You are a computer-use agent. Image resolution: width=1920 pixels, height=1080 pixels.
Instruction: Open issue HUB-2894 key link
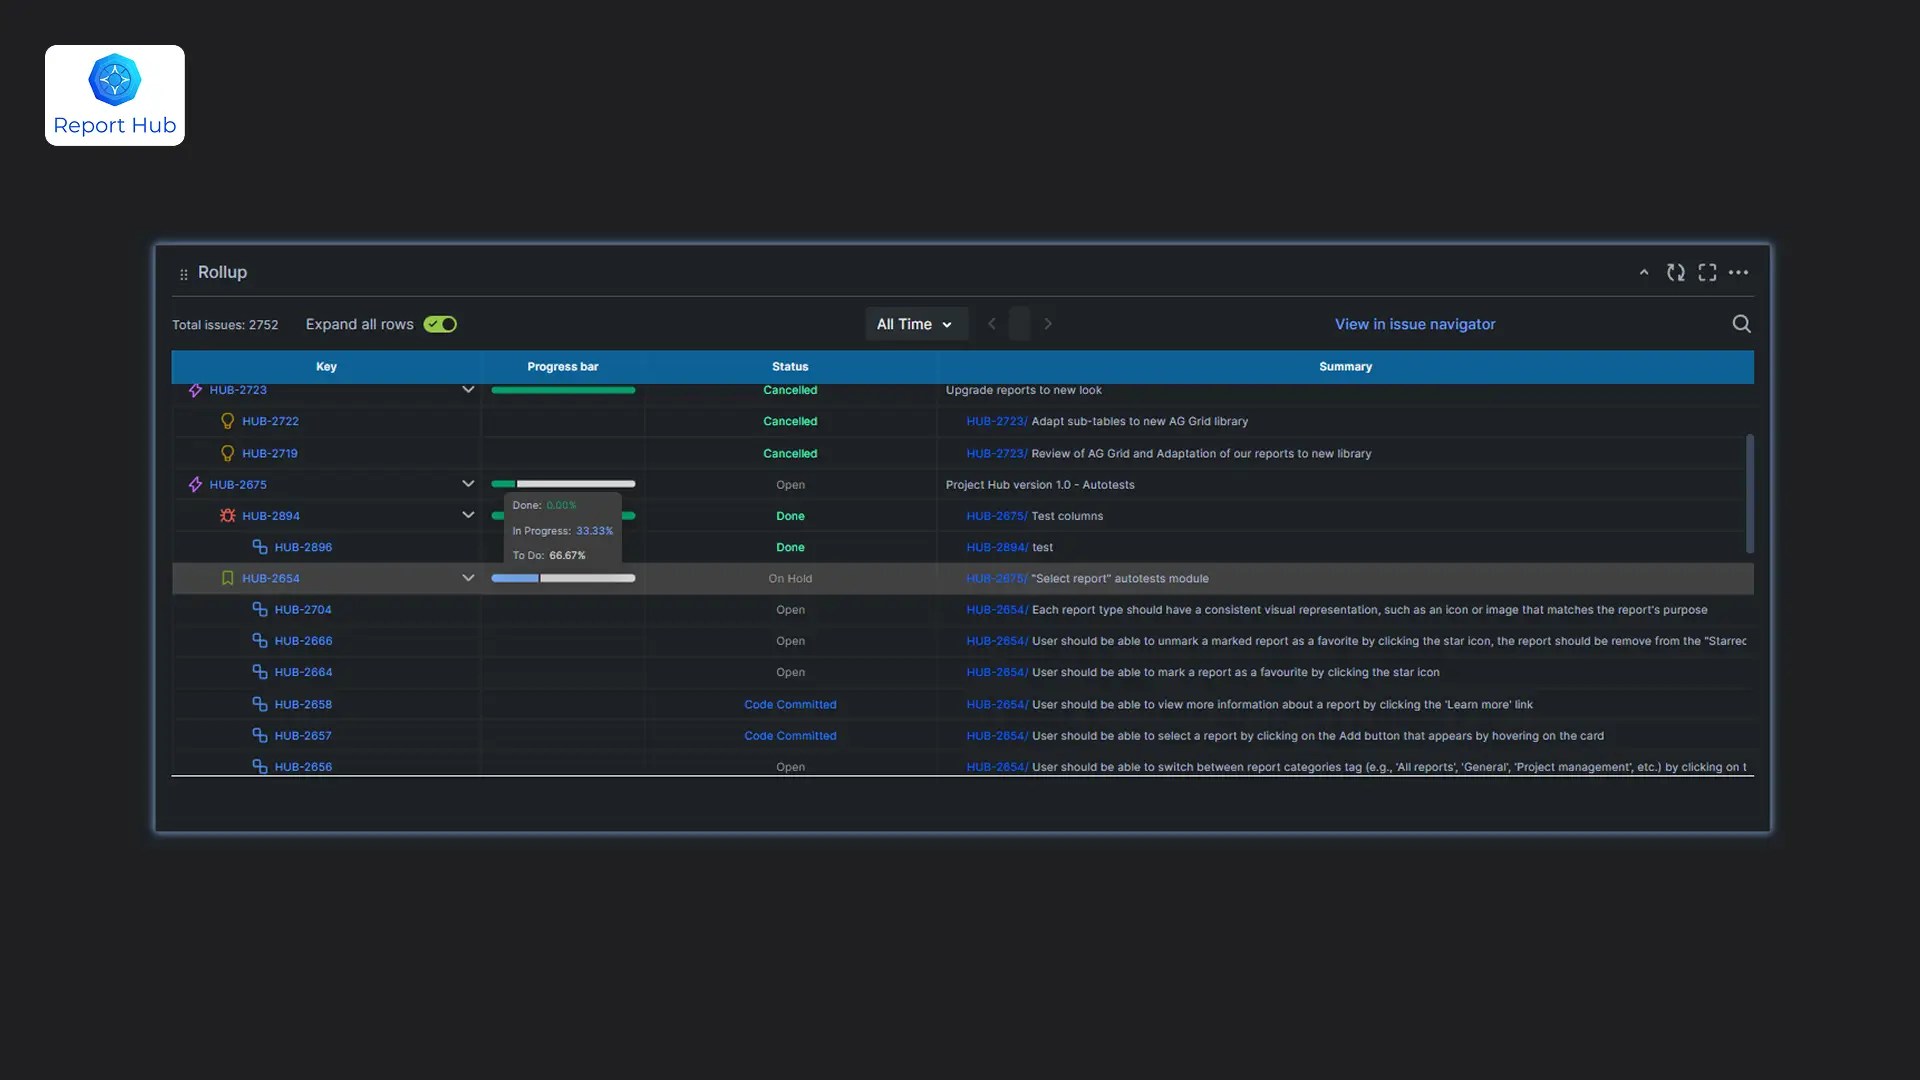[x=271, y=516]
